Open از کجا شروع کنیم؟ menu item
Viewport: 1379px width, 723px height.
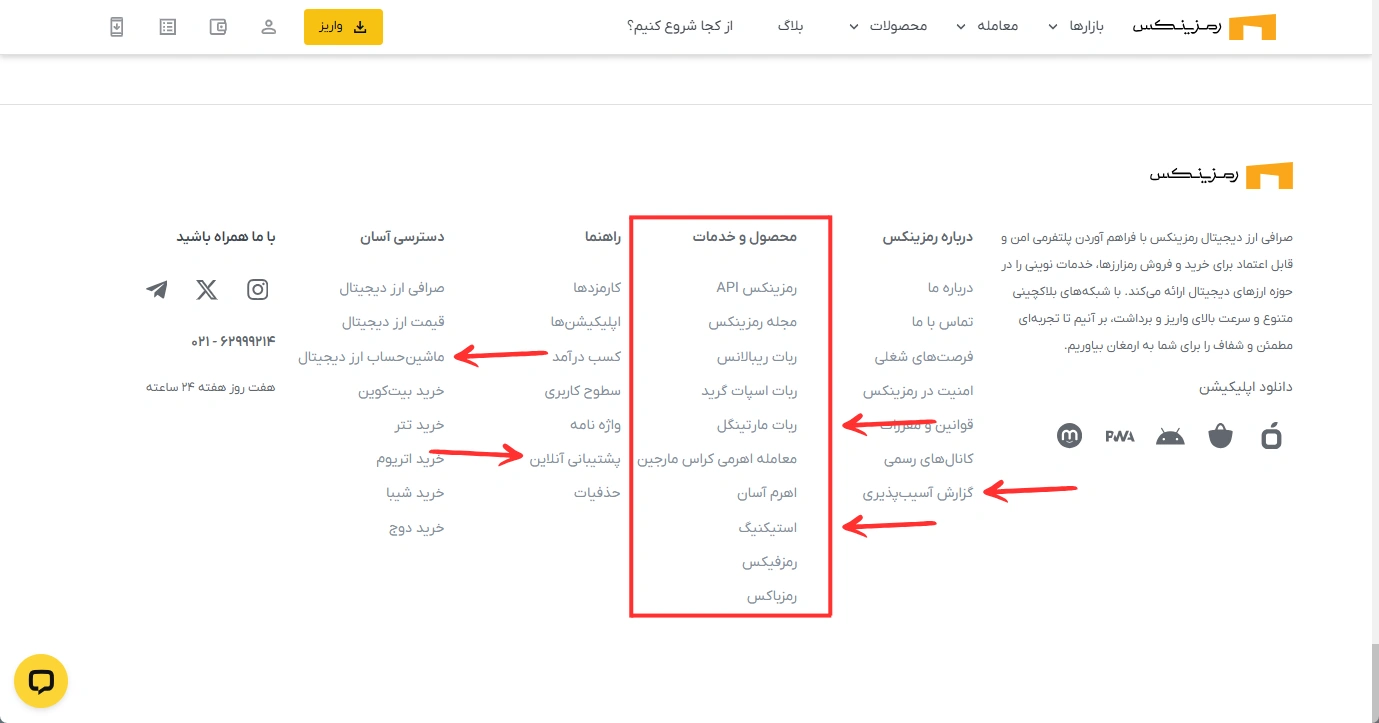click(x=680, y=27)
